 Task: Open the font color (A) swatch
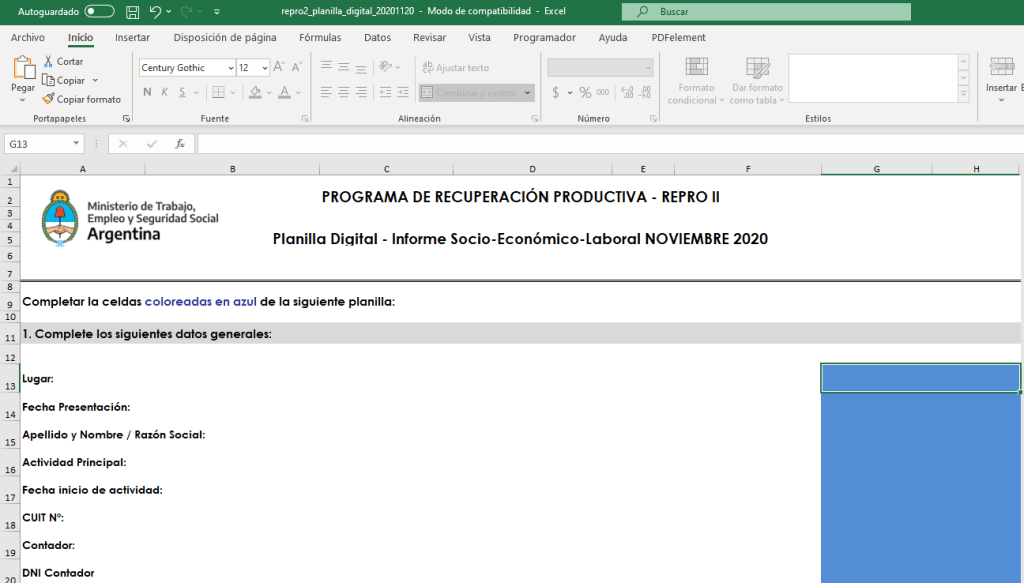[285, 92]
